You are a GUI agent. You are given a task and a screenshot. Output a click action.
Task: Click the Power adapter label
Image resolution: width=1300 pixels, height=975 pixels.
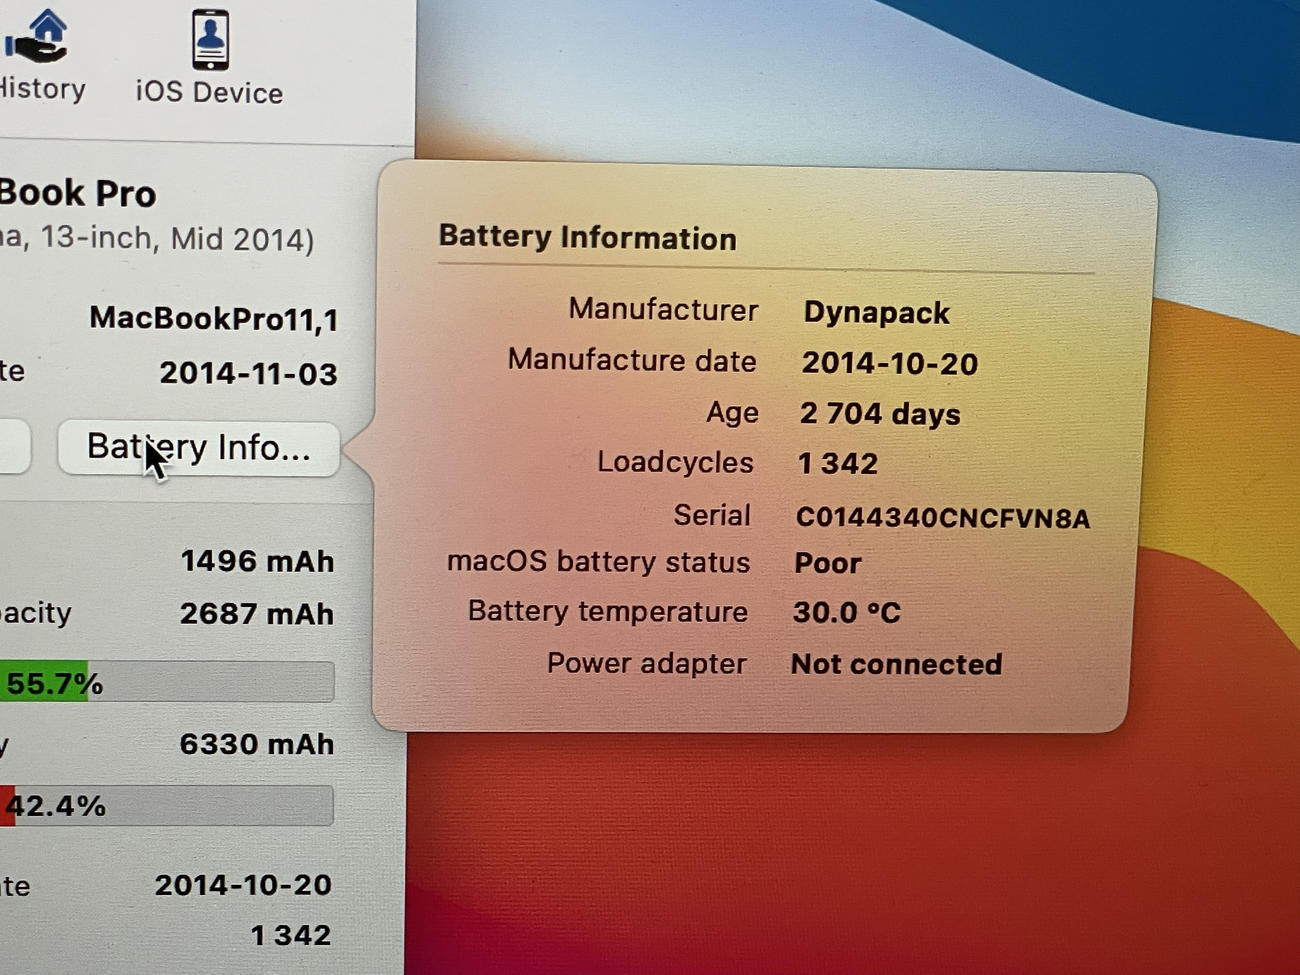(646, 663)
